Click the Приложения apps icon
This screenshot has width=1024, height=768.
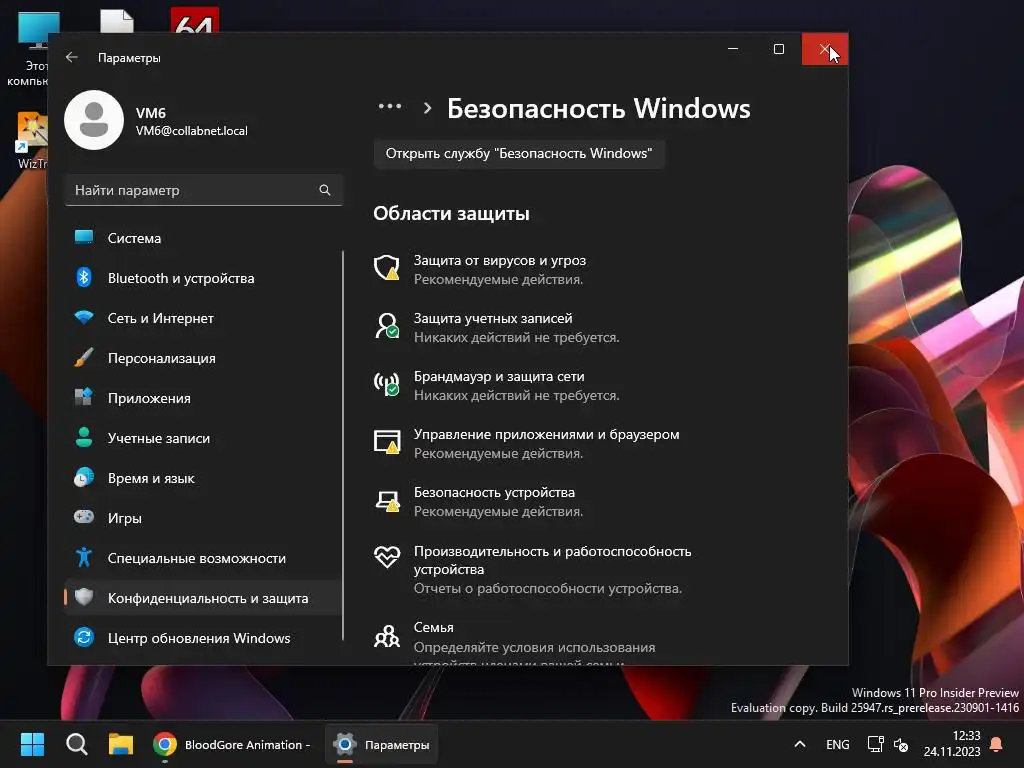[84, 398]
